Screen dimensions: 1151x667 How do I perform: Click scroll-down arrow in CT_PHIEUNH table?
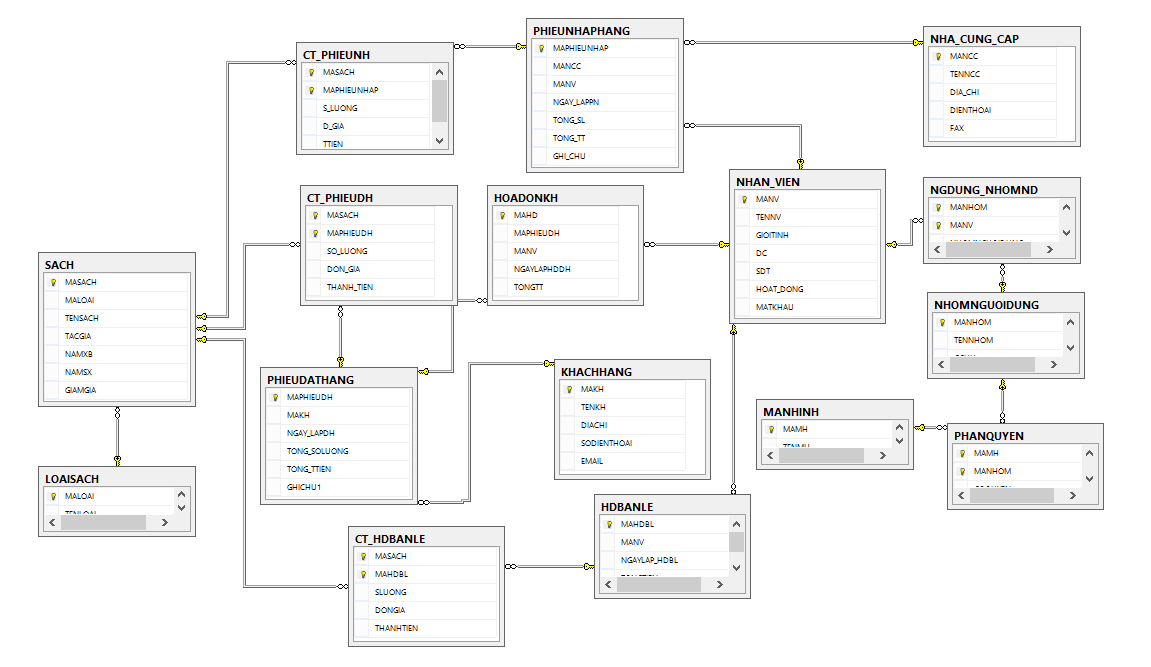(440, 141)
